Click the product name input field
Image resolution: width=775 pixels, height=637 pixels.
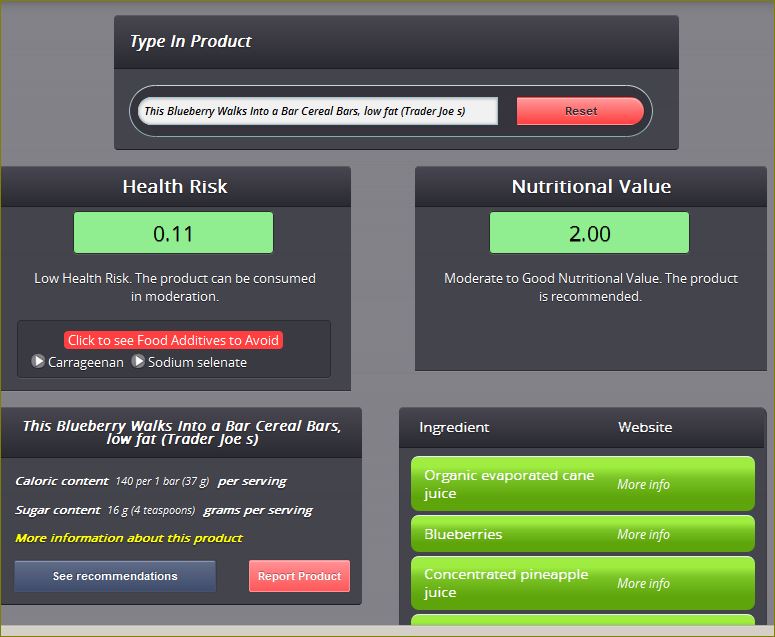coord(318,111)
